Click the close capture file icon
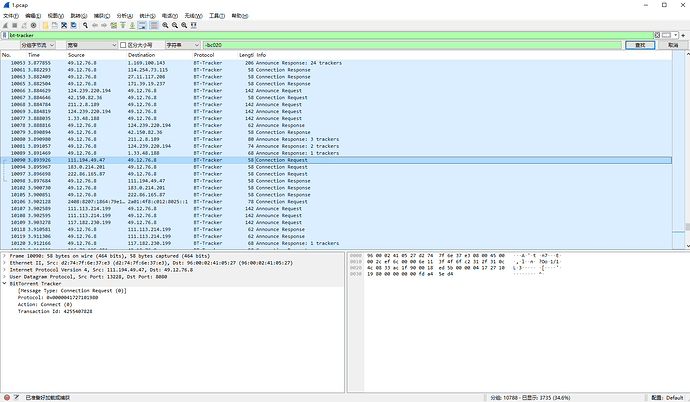Image resolution: width=690 pixels, height=402 pixels. click(x=64, y=26)
